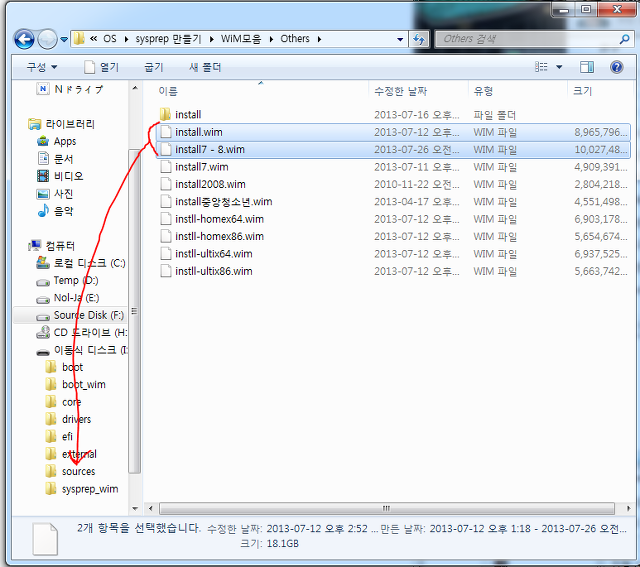This screenshot has height=567, width=640.
Task: Click the Refresh button beside address bar
Action: coord(419,40)
